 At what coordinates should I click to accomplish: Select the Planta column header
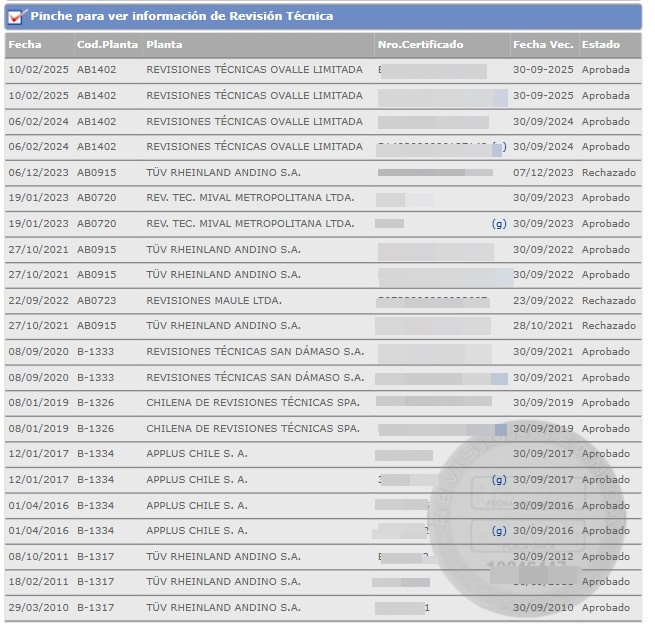pos(164,45)
